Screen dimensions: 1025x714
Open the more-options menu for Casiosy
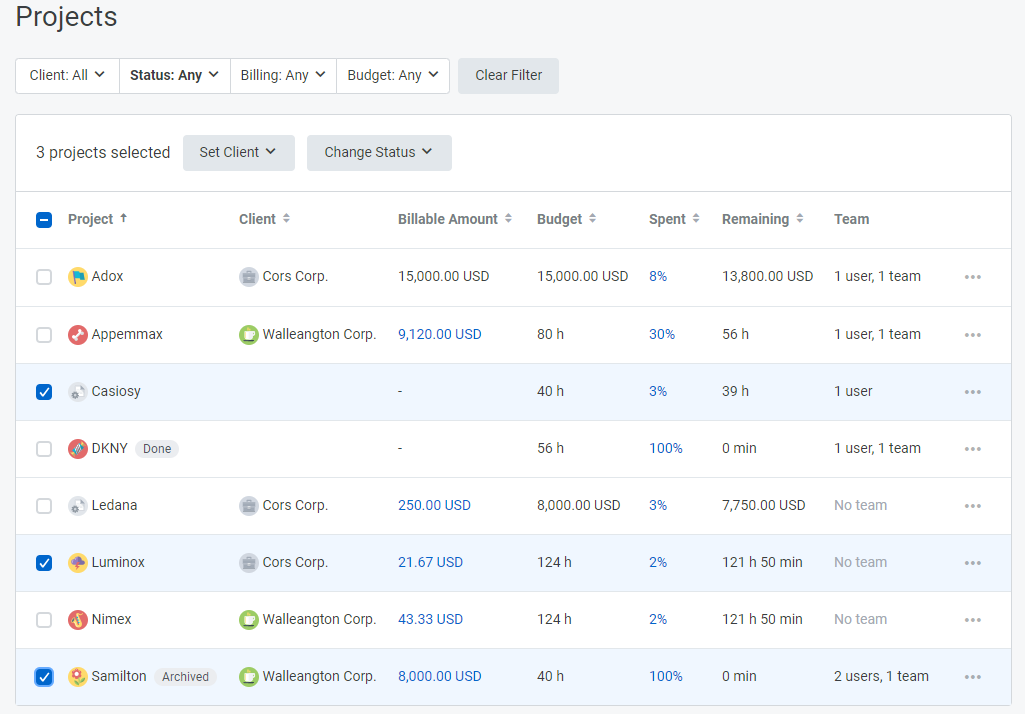(x=973, y=392)
